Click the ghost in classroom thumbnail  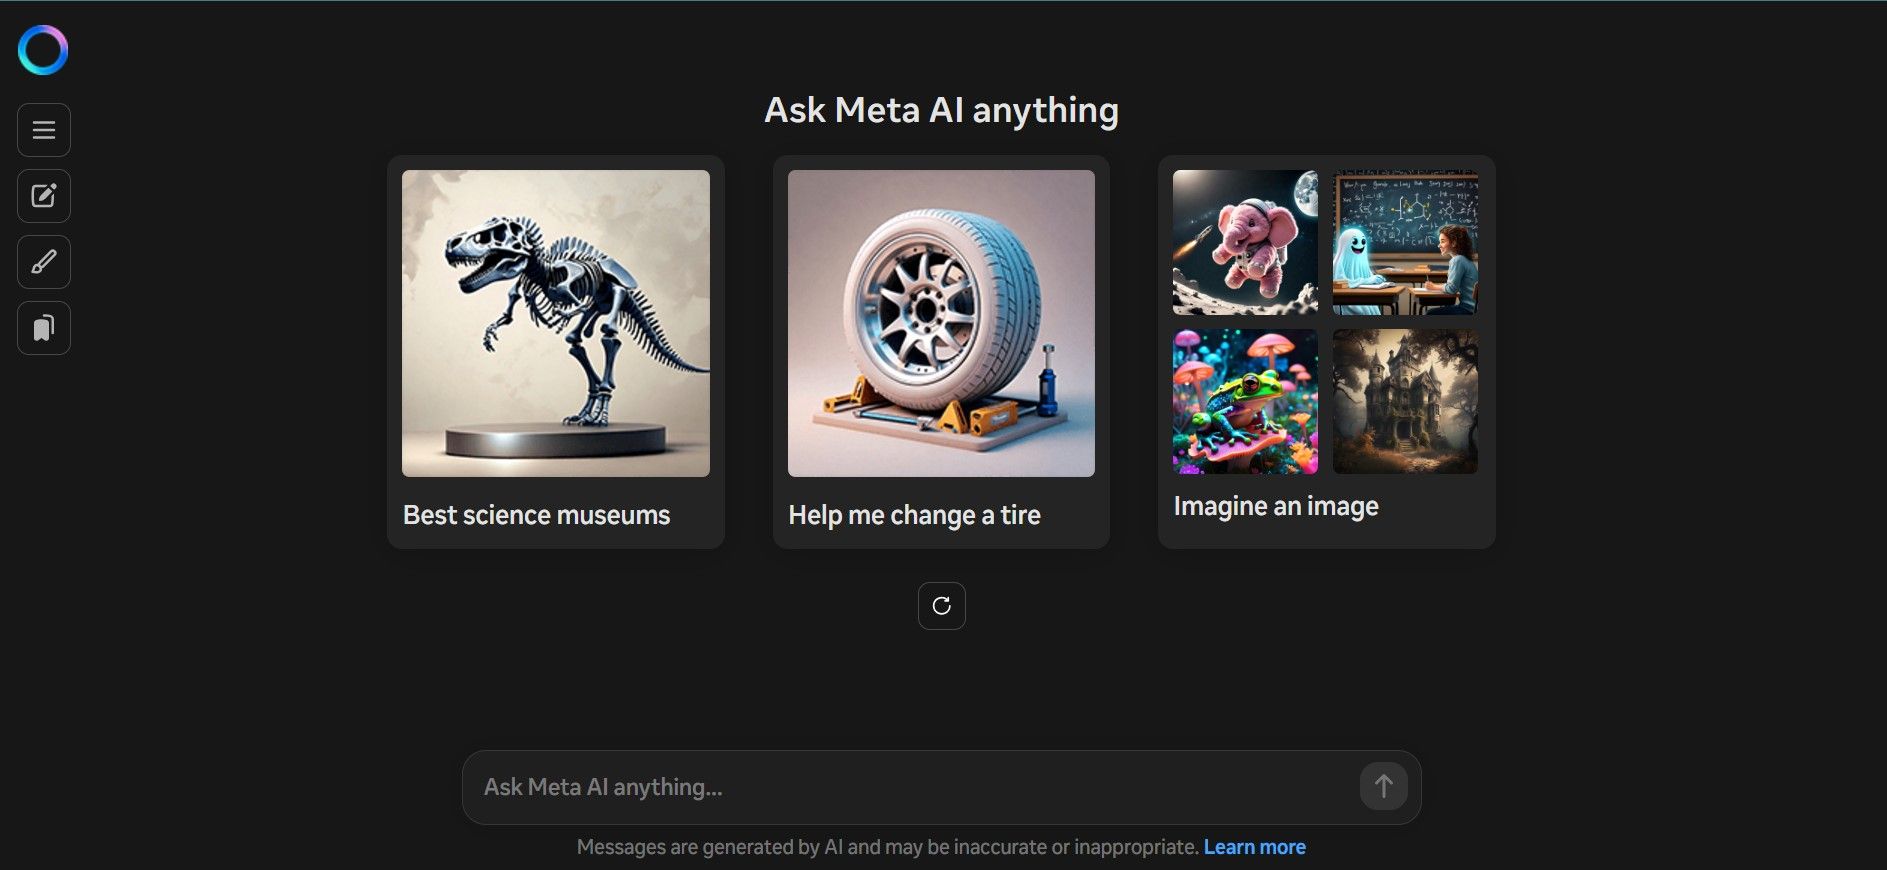click(1404, 241)
